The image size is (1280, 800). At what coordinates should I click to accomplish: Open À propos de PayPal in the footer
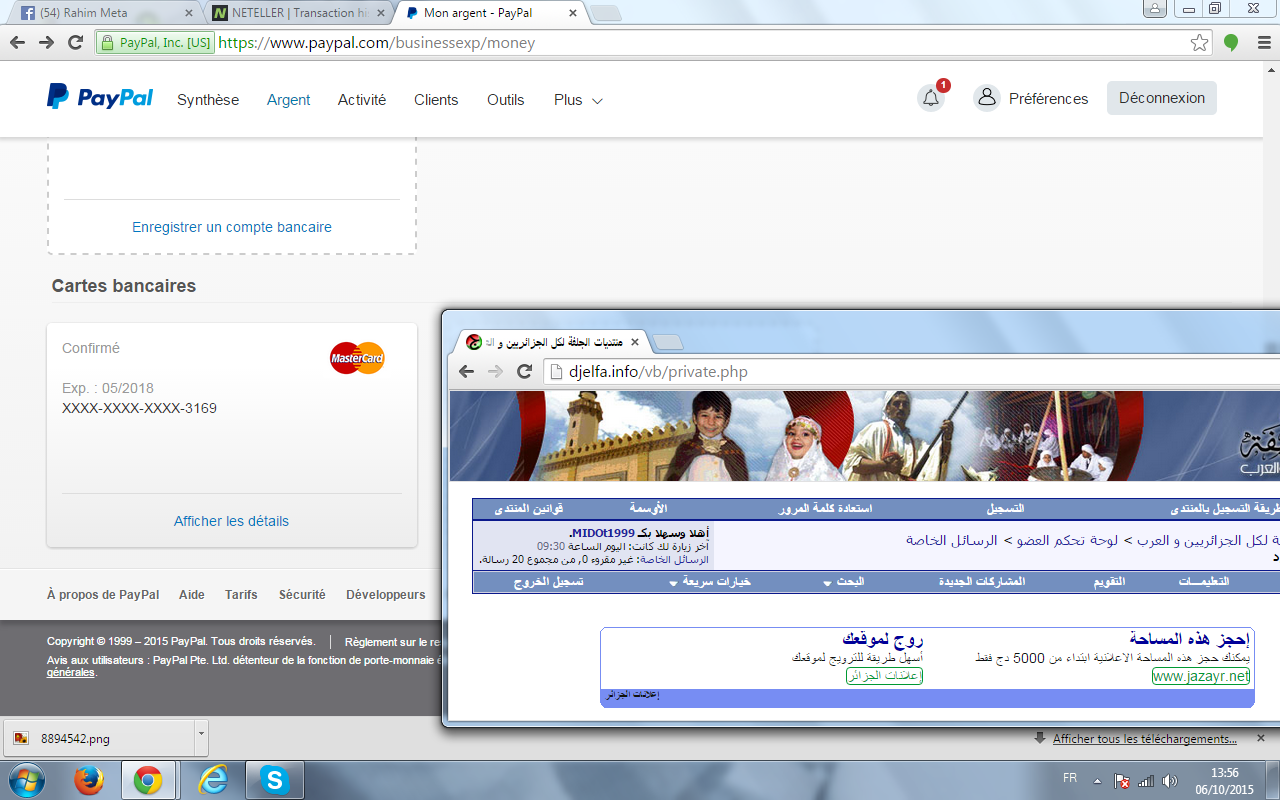click(x=103, y=594)
